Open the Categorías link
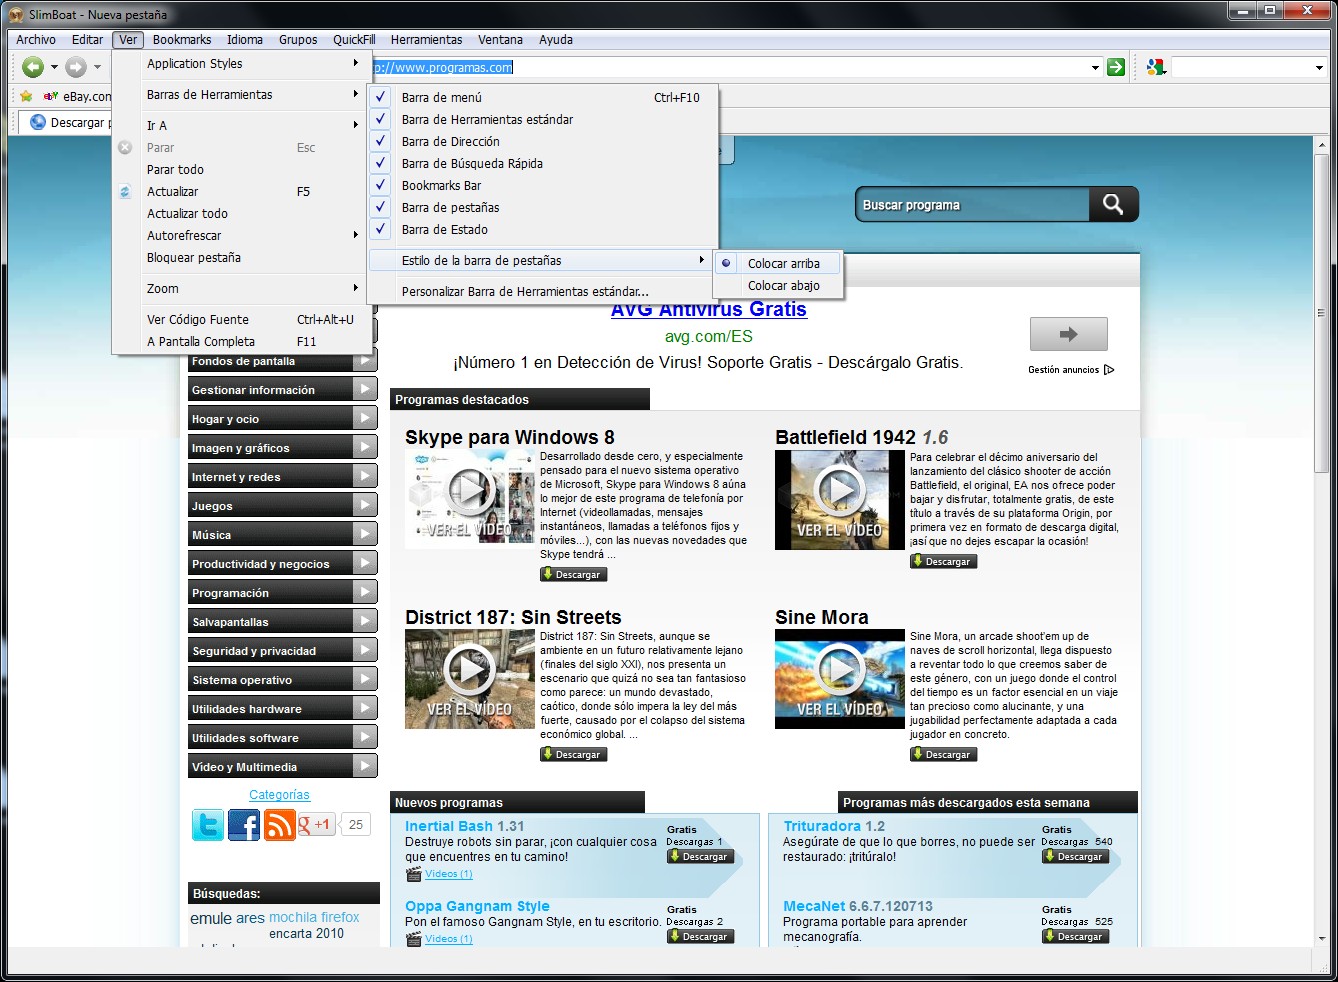 279,795
